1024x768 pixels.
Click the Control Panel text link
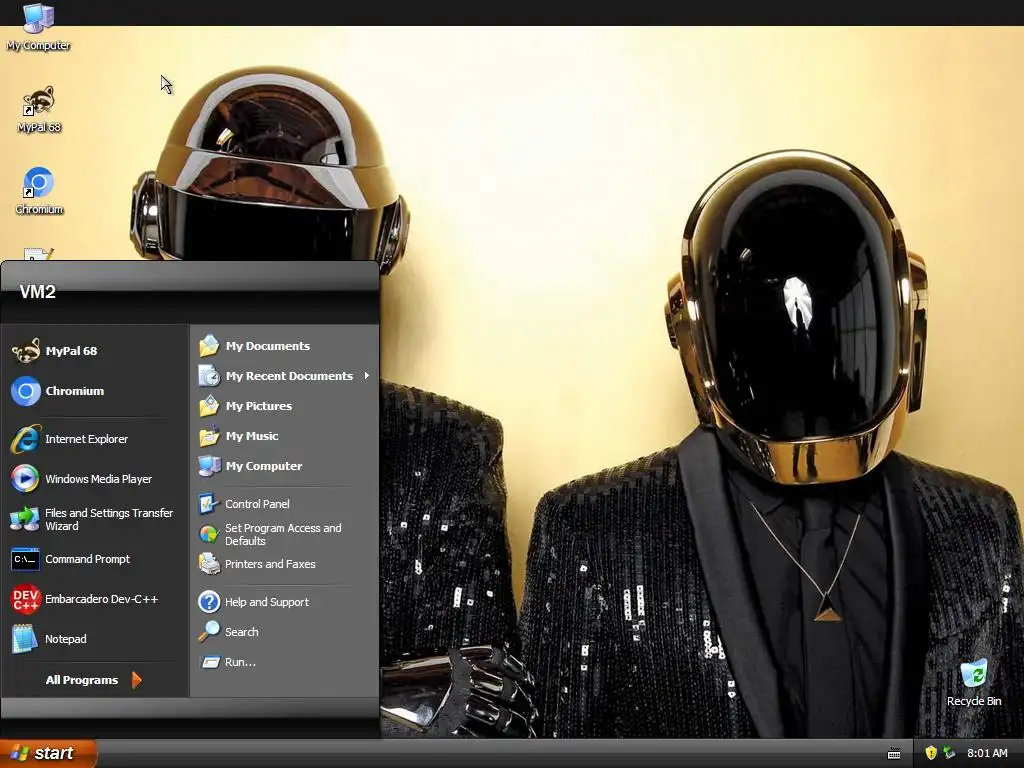click(257, 504)
